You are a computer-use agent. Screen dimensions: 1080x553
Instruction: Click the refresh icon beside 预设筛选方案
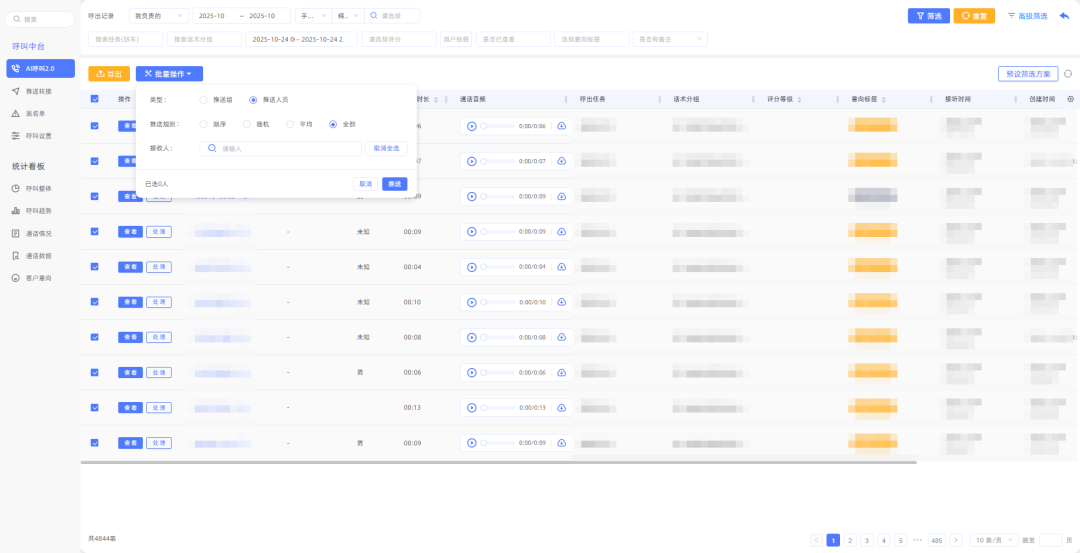tap(1068, 74)
